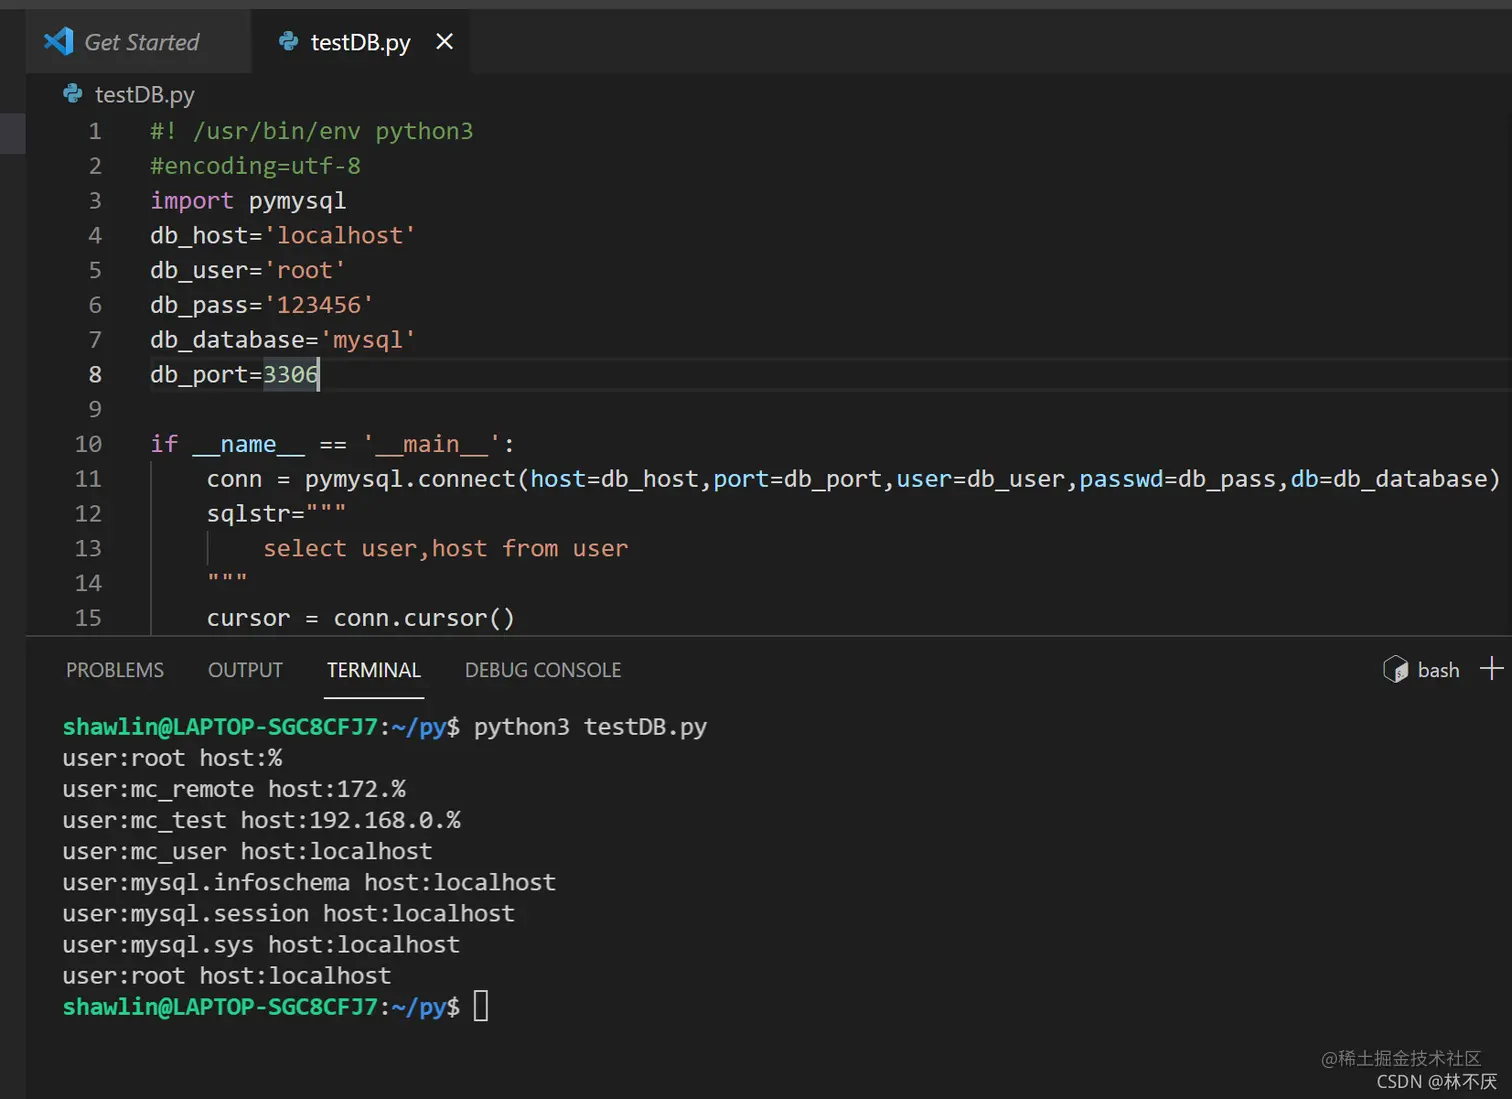Click the db_user='root' line

click(248, 270)
